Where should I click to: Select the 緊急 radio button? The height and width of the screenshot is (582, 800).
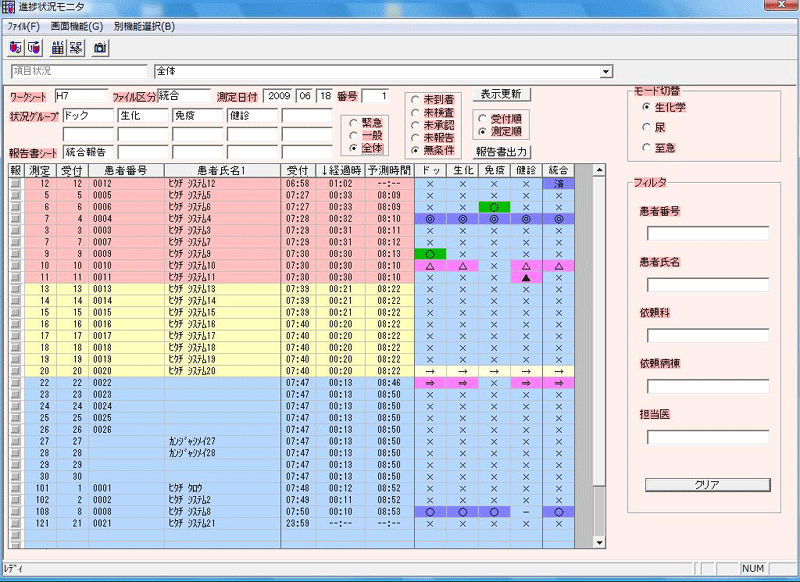354,122
